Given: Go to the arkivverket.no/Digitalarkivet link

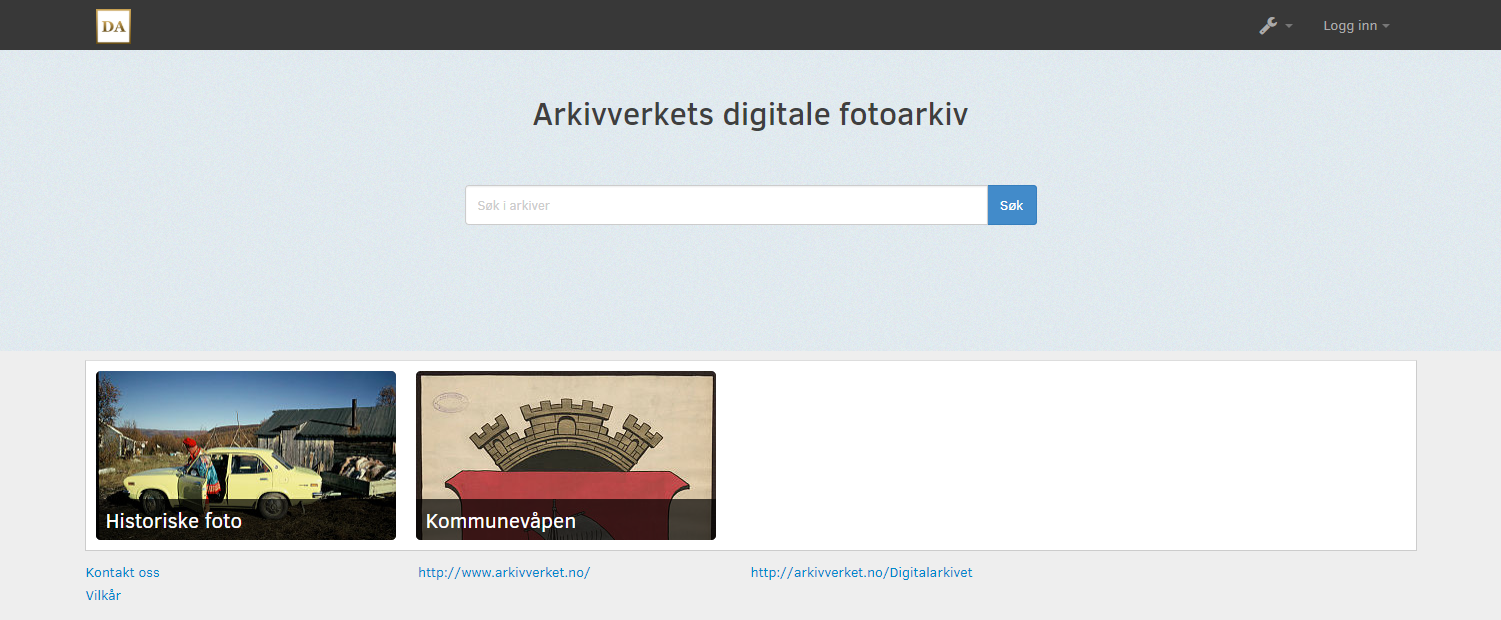Looking at the screenshot, I should 861,573.
